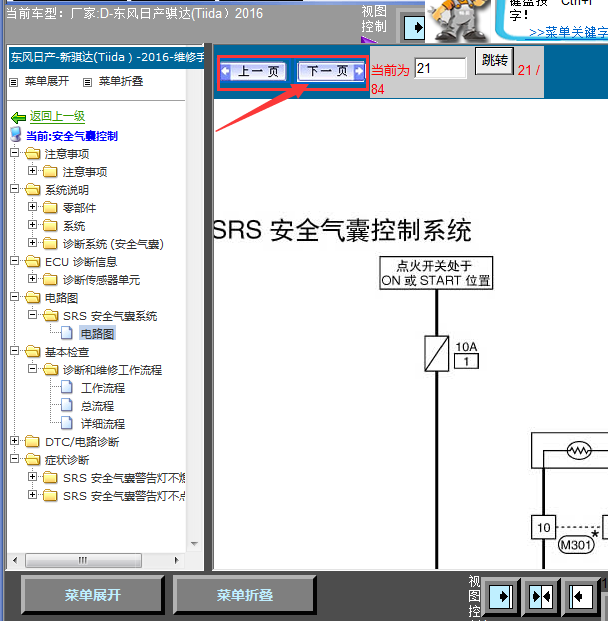Click the list icon beside top 菜单展开
This screenshot has width=608, height=621.
click(x=14, y=82)
